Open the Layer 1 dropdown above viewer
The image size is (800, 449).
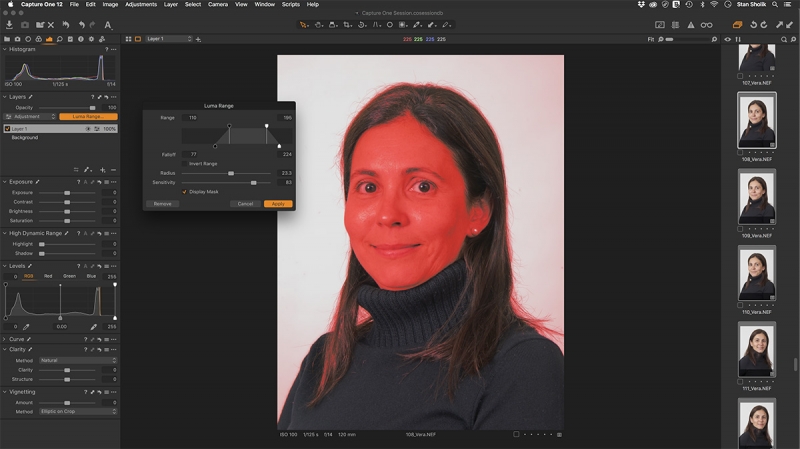[169, 39]
